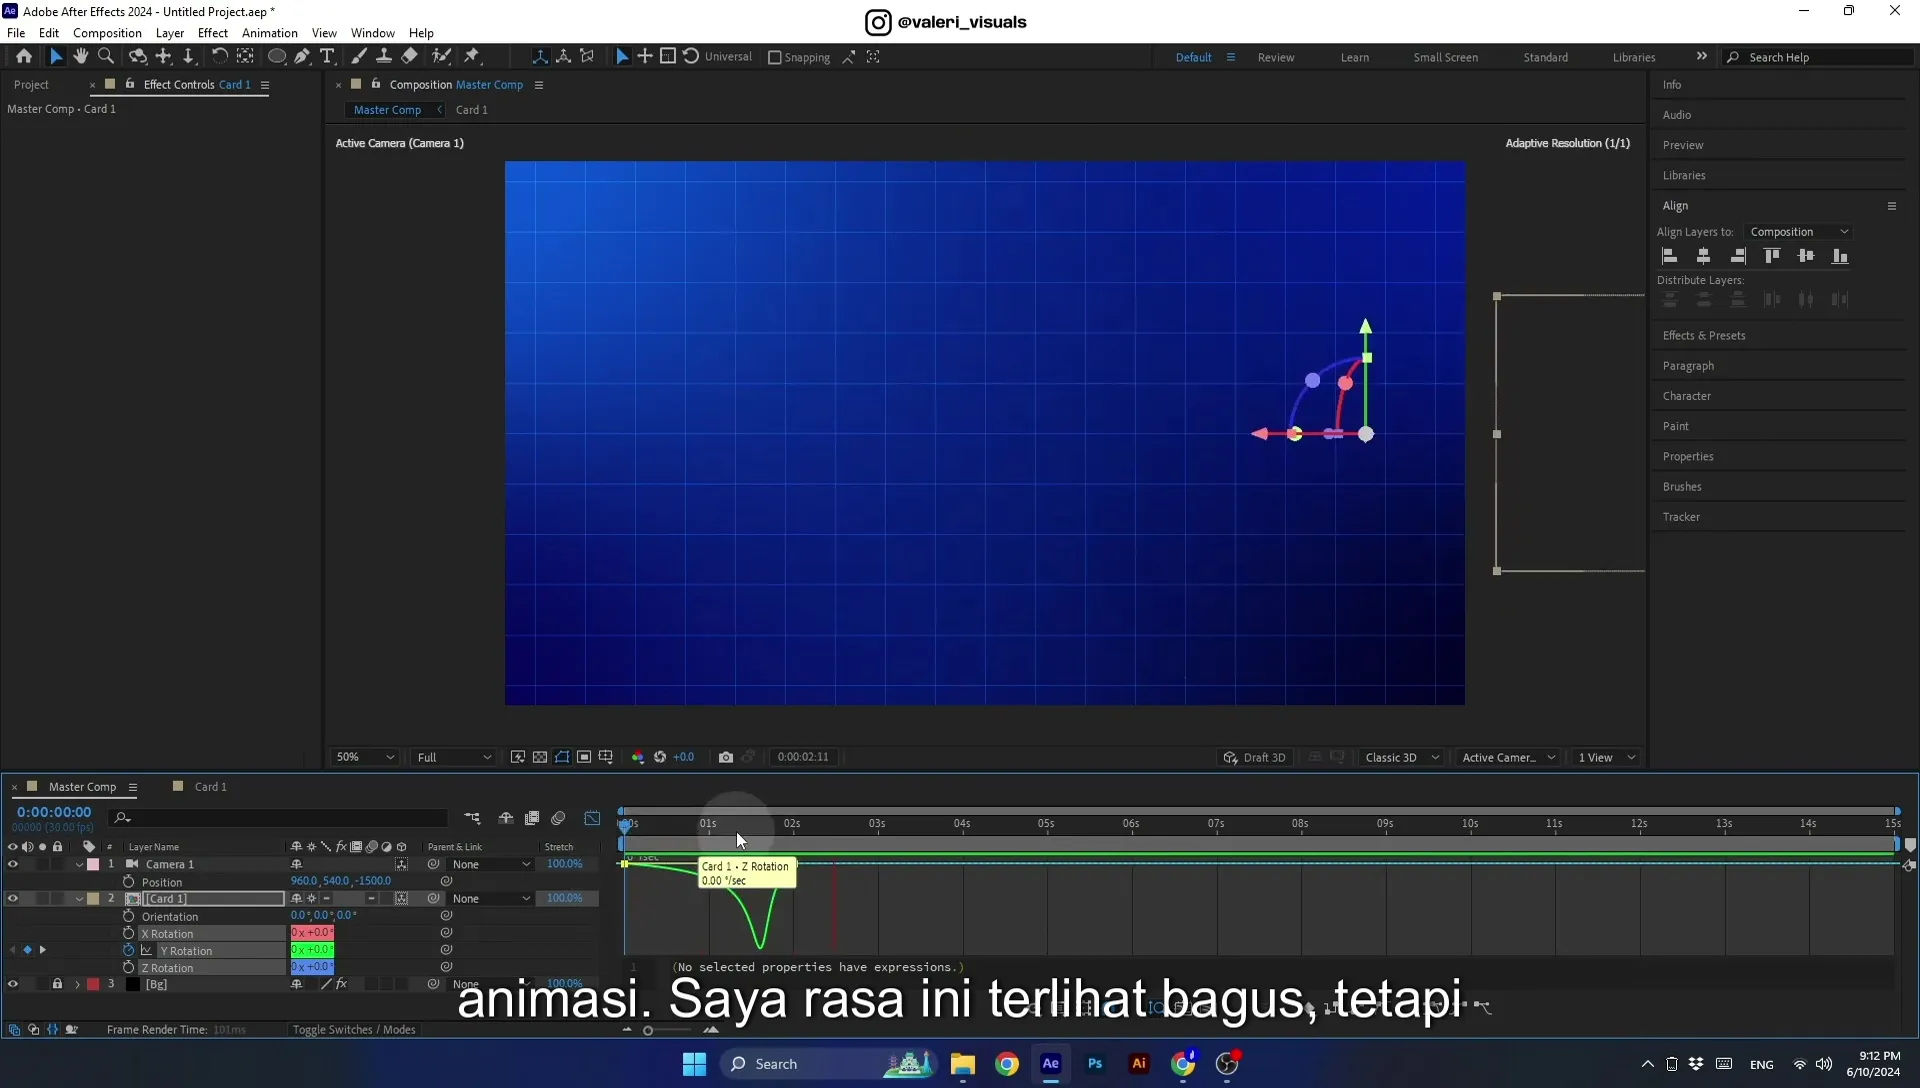Screen dimensions: 1920x1088
Task: Switch to the Project panel tab
Action: pos(31,85)
